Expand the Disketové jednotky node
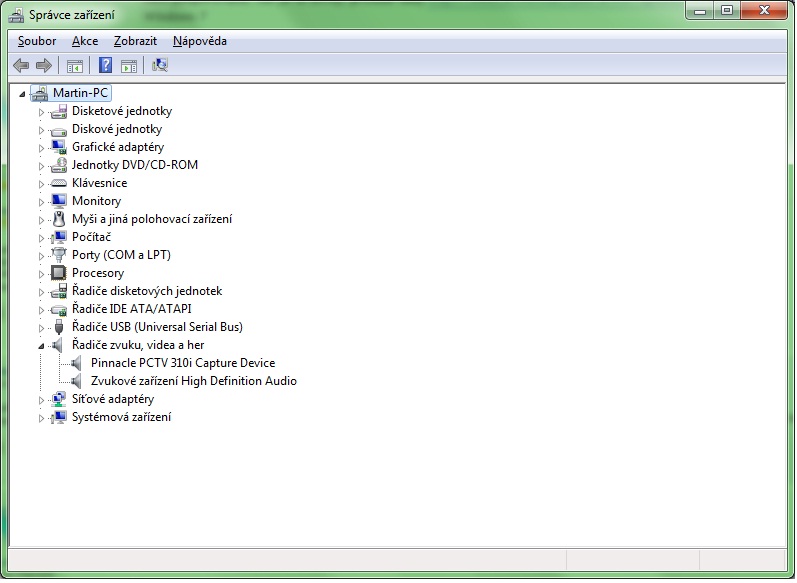Viewport: 797px width, 583px height. coord(41,112)
